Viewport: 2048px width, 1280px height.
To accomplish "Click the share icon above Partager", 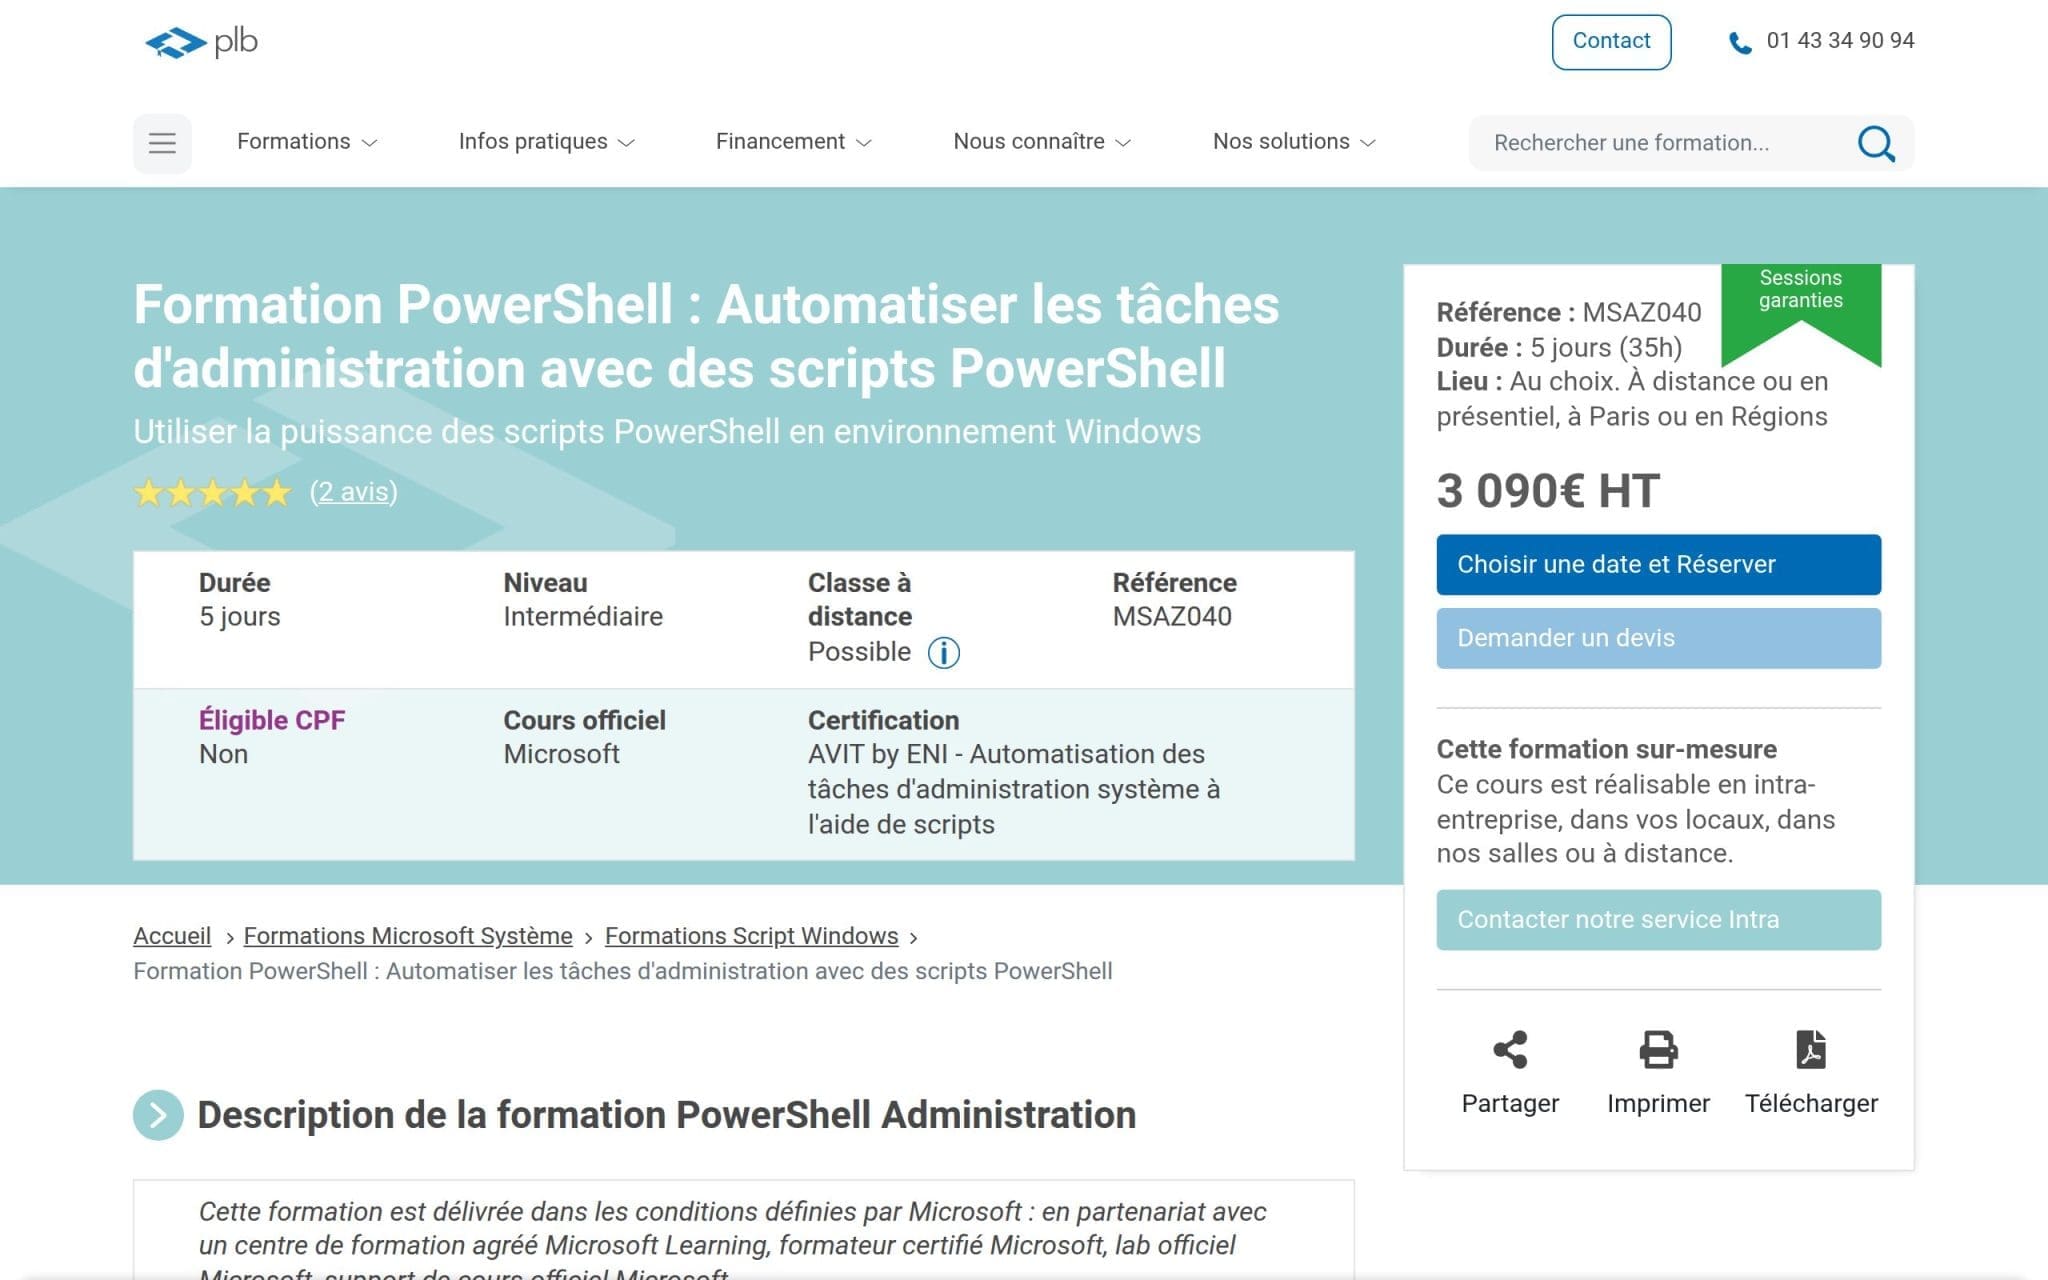I will click(1510, 1050).
